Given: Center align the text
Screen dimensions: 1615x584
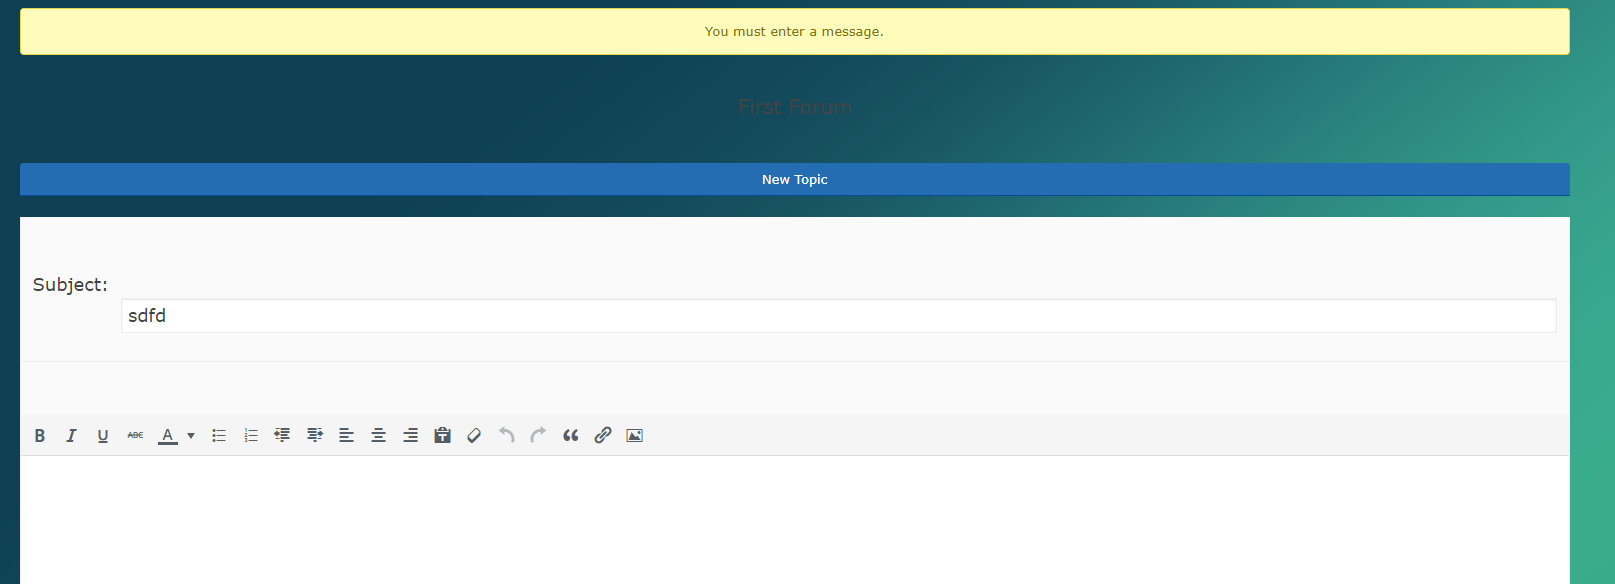Looking at the screenshot, I should click(379, 436).
